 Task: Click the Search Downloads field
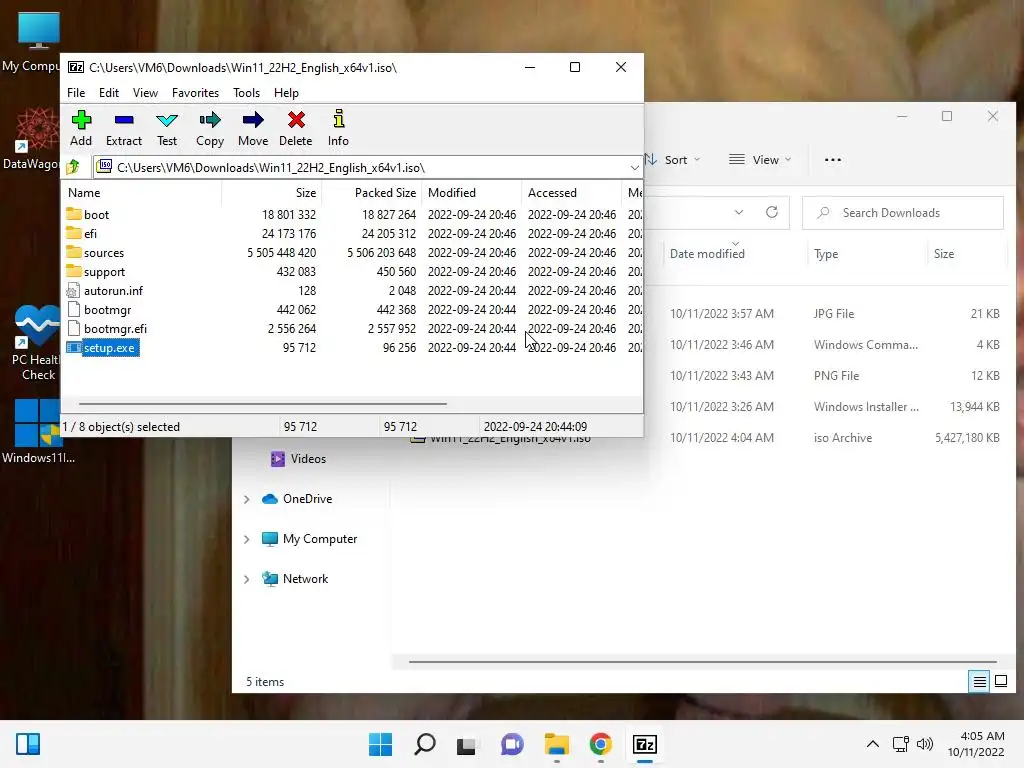903,213
